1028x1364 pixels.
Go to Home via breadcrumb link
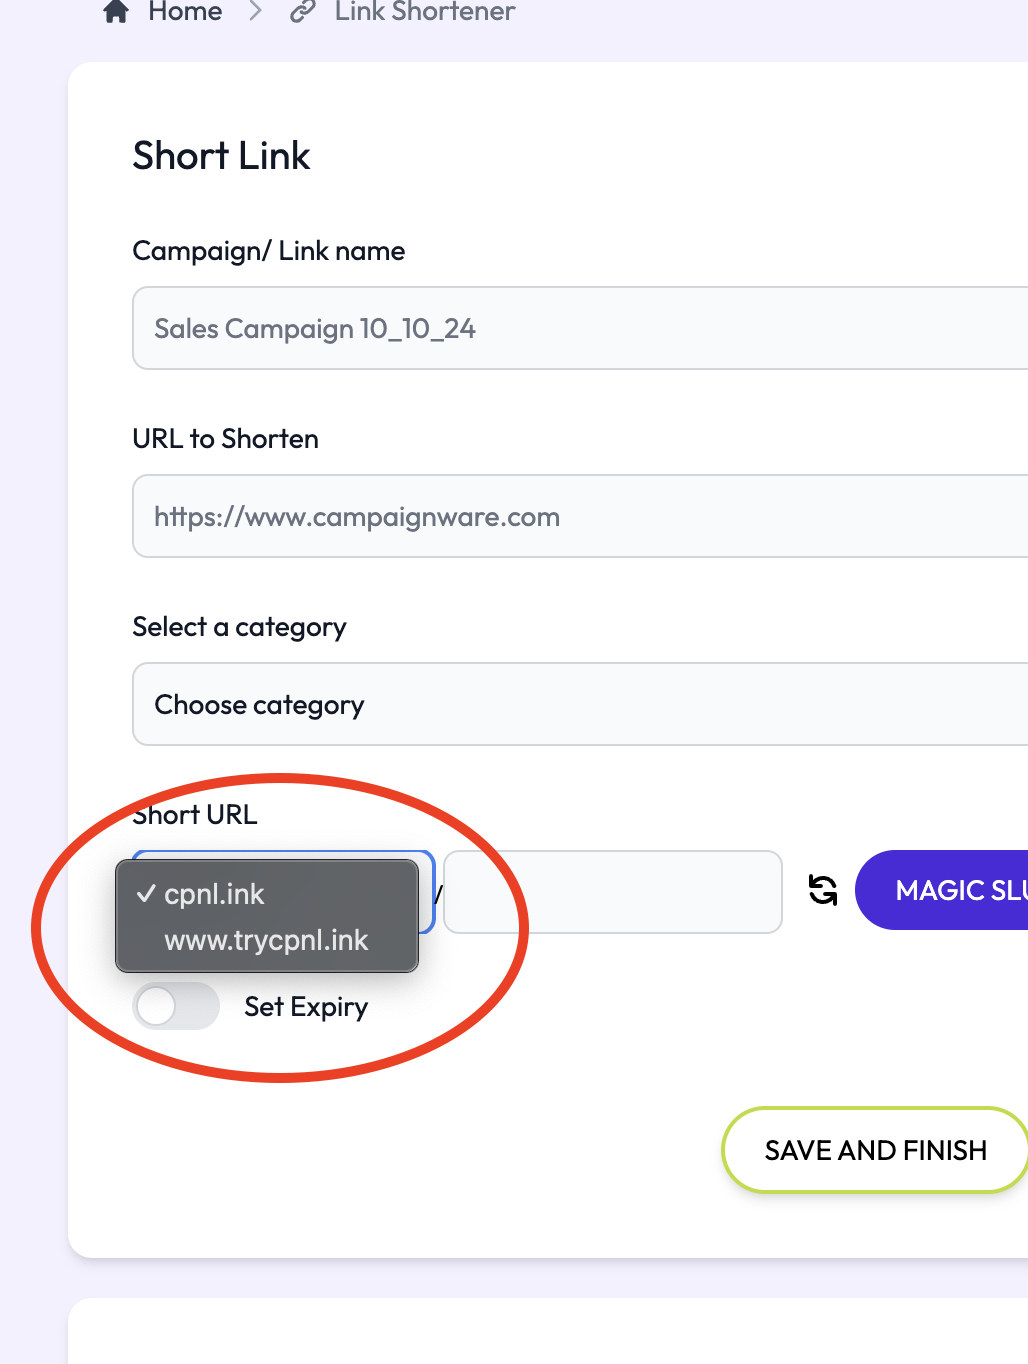185,12
